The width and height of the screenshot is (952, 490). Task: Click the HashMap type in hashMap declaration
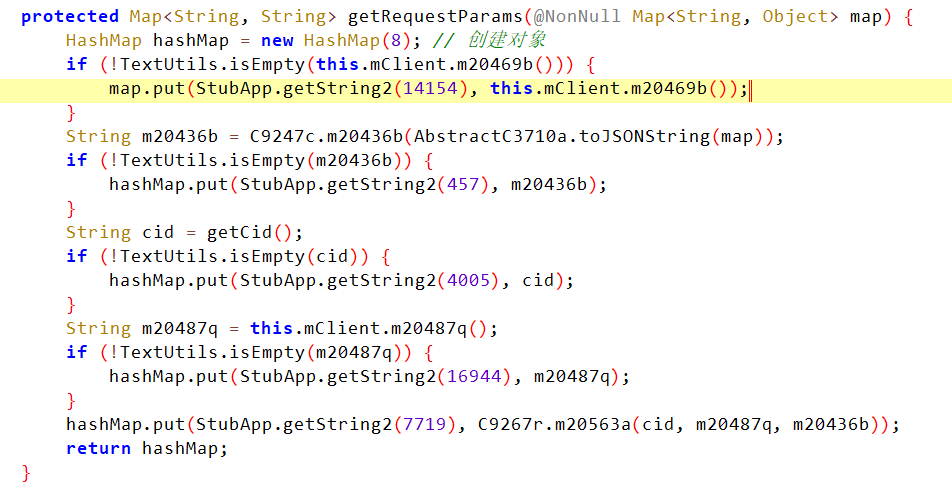point(103,41)
